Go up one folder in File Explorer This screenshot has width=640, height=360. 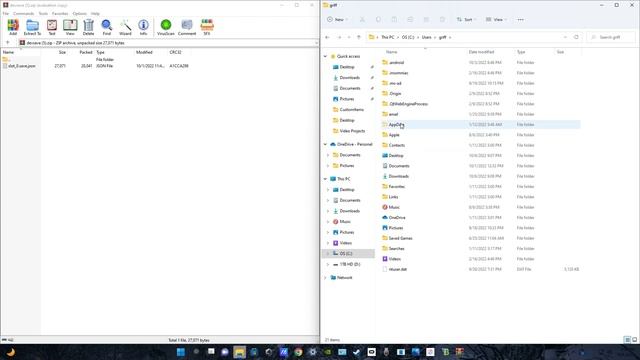(359, 37)
